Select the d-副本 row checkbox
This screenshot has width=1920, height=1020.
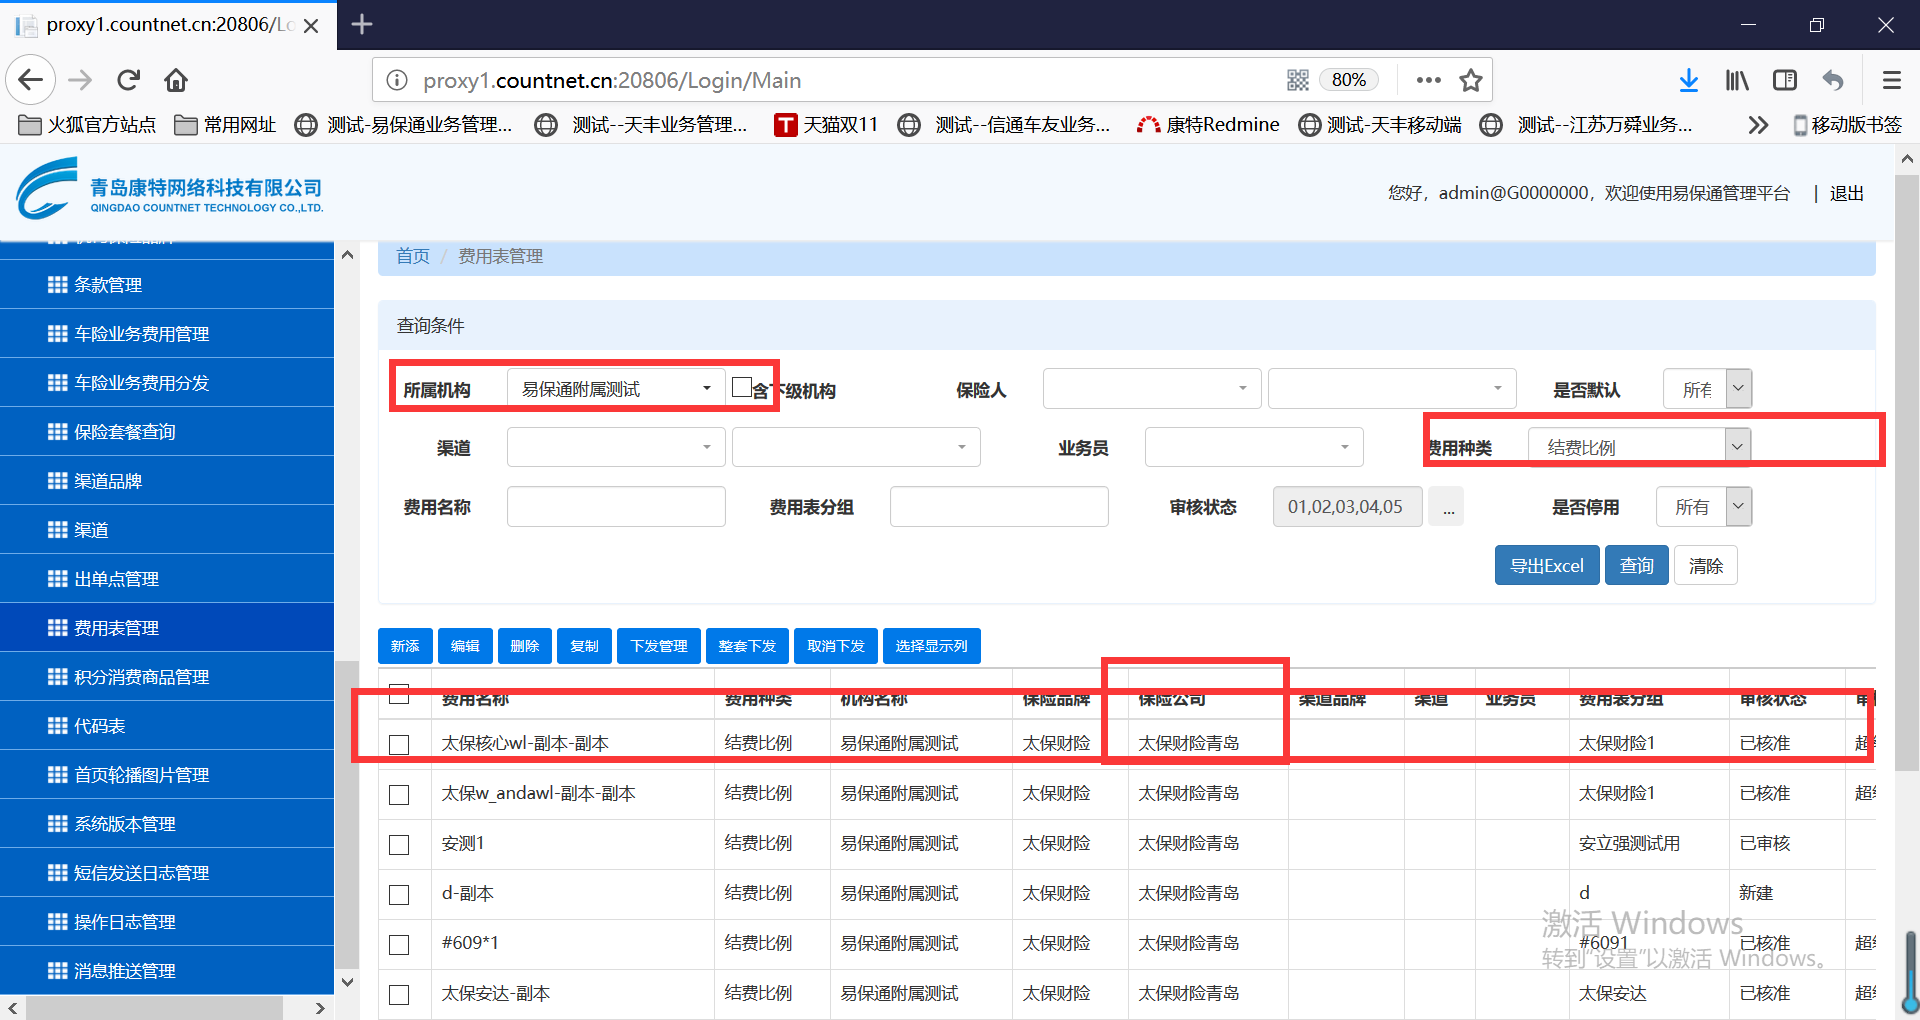pos(399,895)
